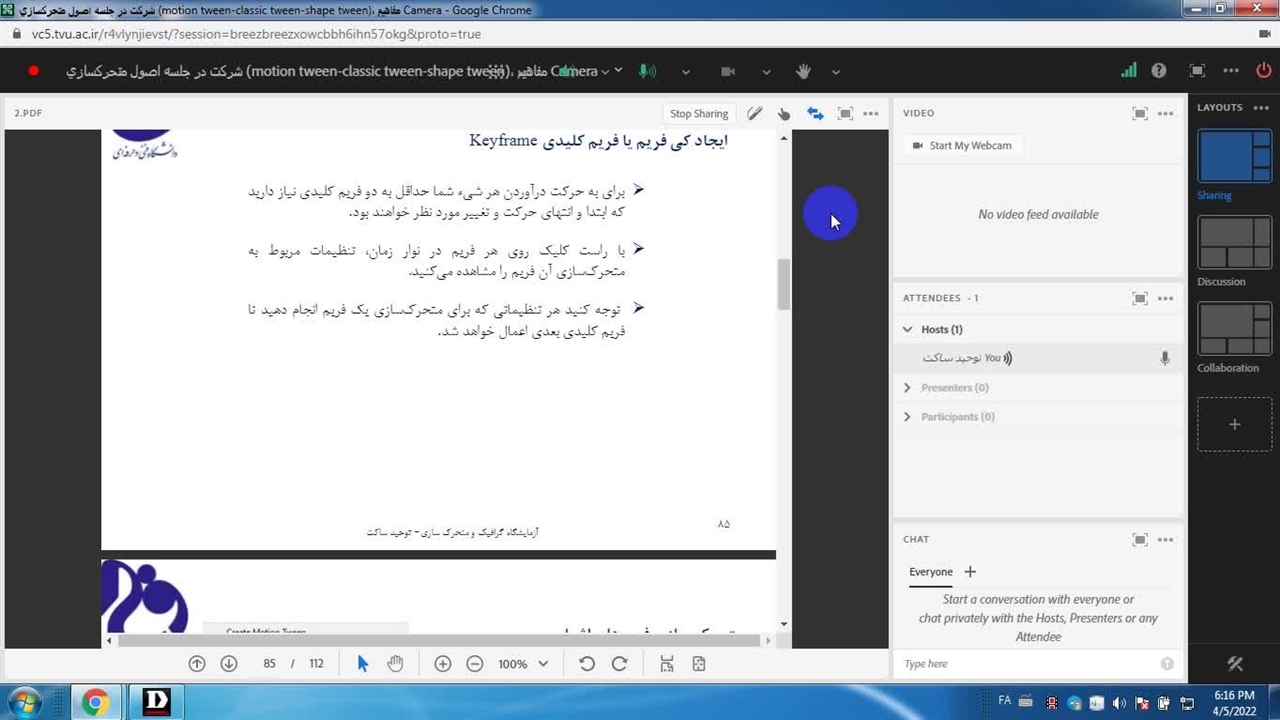
Task: Collapse the Hosts (1) group
Action: coord(908,329)
